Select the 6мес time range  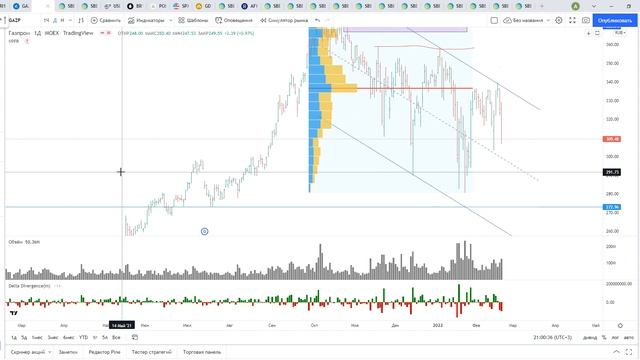coord(69,338)
